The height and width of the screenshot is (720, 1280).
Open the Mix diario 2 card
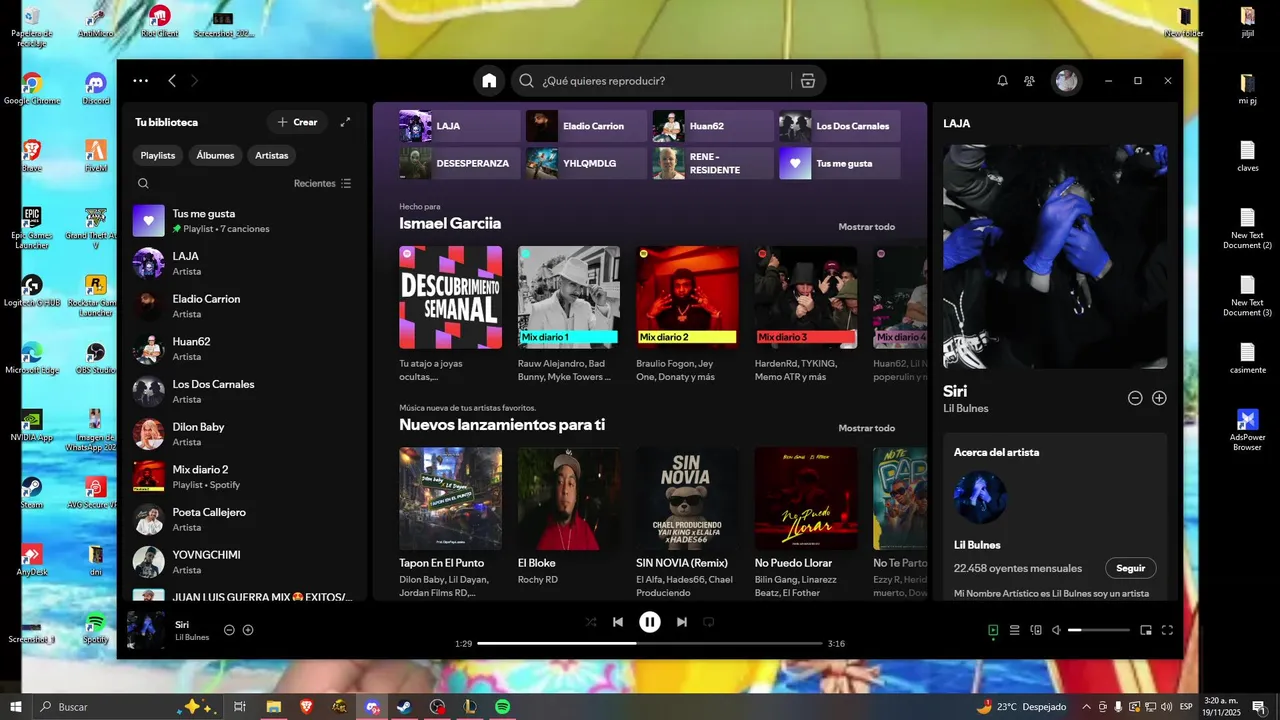[687, 315]
